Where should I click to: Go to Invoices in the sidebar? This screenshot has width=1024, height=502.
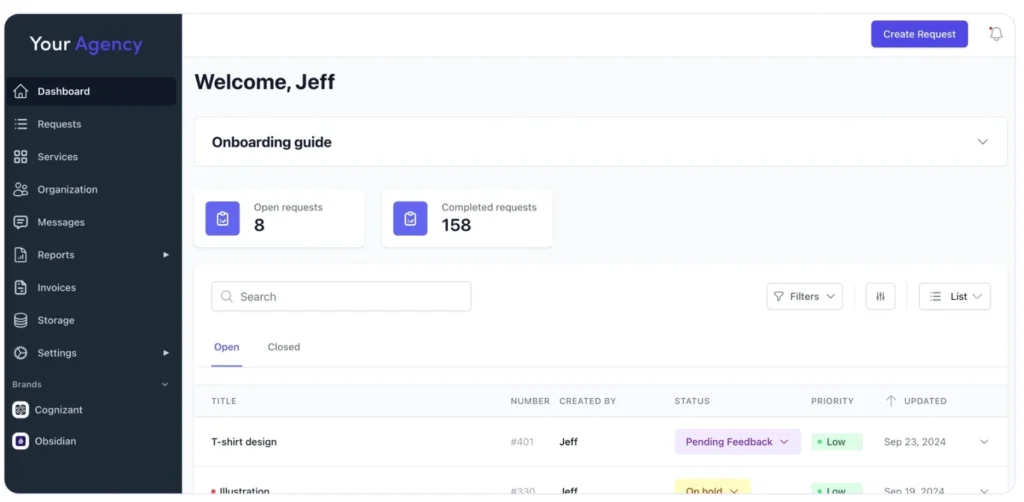pyautogui.click(x=56, y=287)
